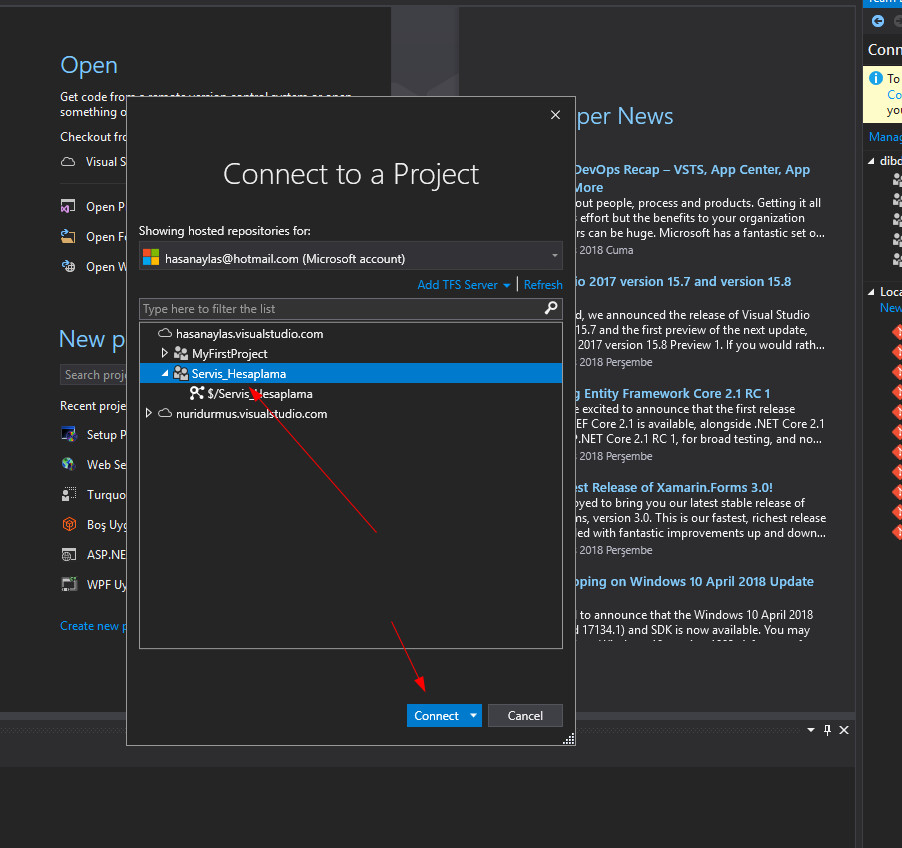Click the Open Folder icon on Start Page
The image size is (902, 848).
tap(68, 236)
